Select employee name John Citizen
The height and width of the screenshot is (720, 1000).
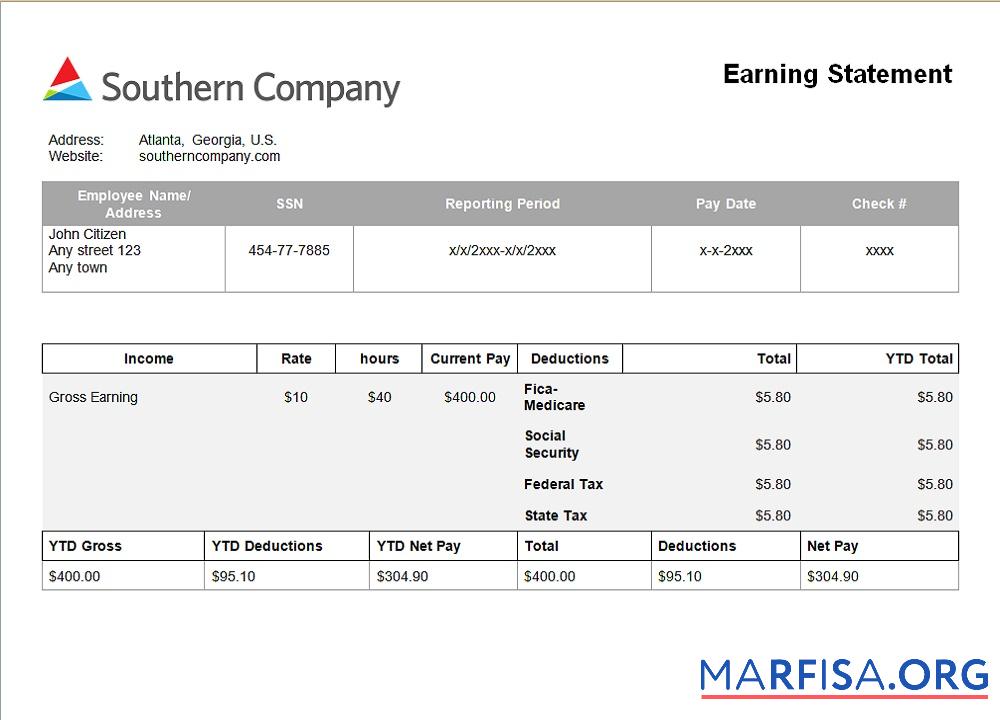tap(86, 234)
